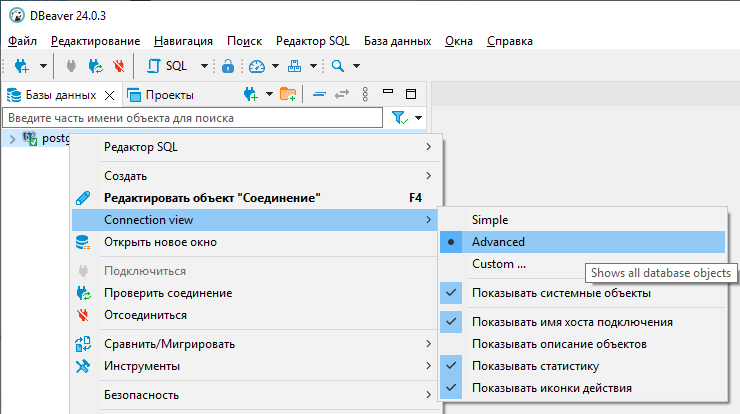Click the object name search field
This screenshot has width=740, height=414.
click(193, 118)
